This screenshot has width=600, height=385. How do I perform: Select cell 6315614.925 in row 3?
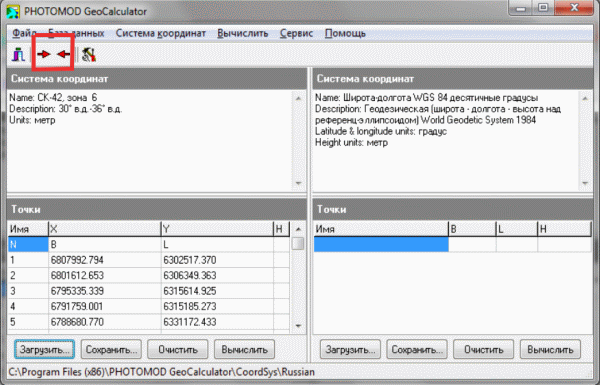click(217, 291)
